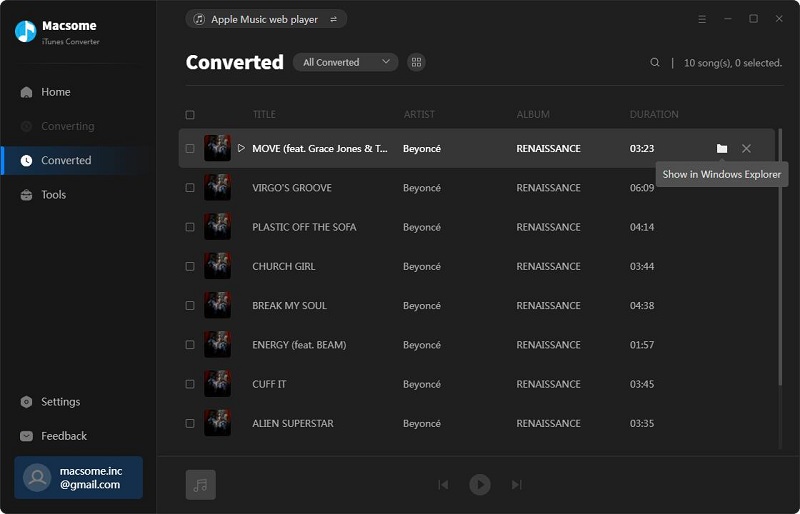
Task: Check the MOVE track checkbox
Action: tap(190, 149)
